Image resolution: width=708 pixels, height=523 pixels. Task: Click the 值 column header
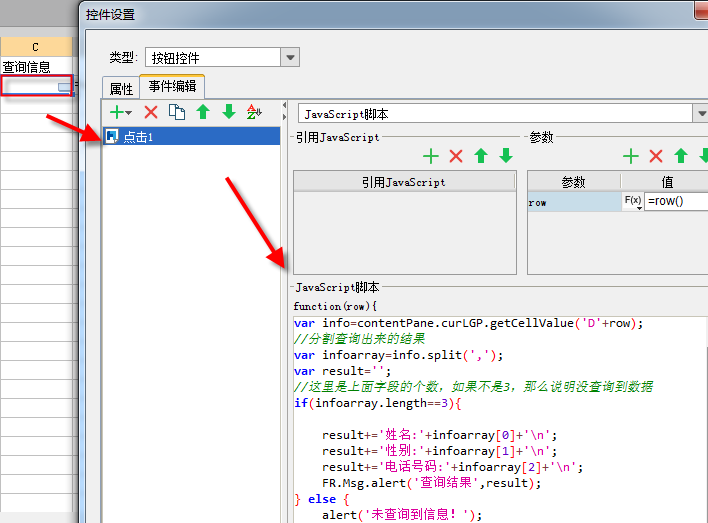[x=667, y=182]
